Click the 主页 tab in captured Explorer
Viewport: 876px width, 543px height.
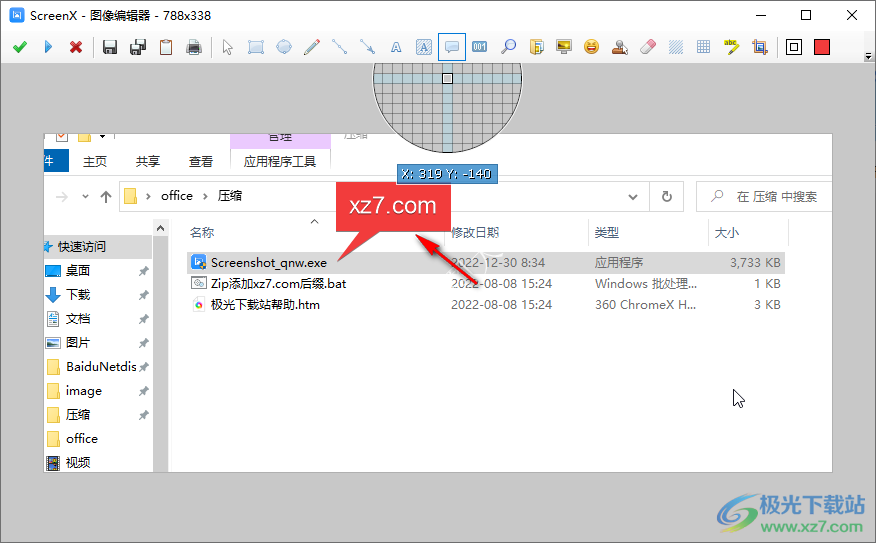(95, 161)
